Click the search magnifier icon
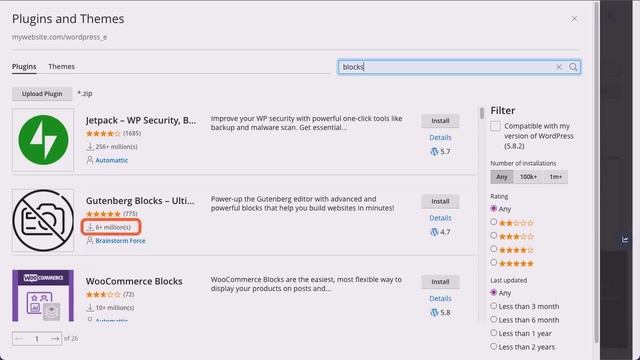The height and width of the screenshot is (360, 640). pyautogui.click(x=573, y=67)
